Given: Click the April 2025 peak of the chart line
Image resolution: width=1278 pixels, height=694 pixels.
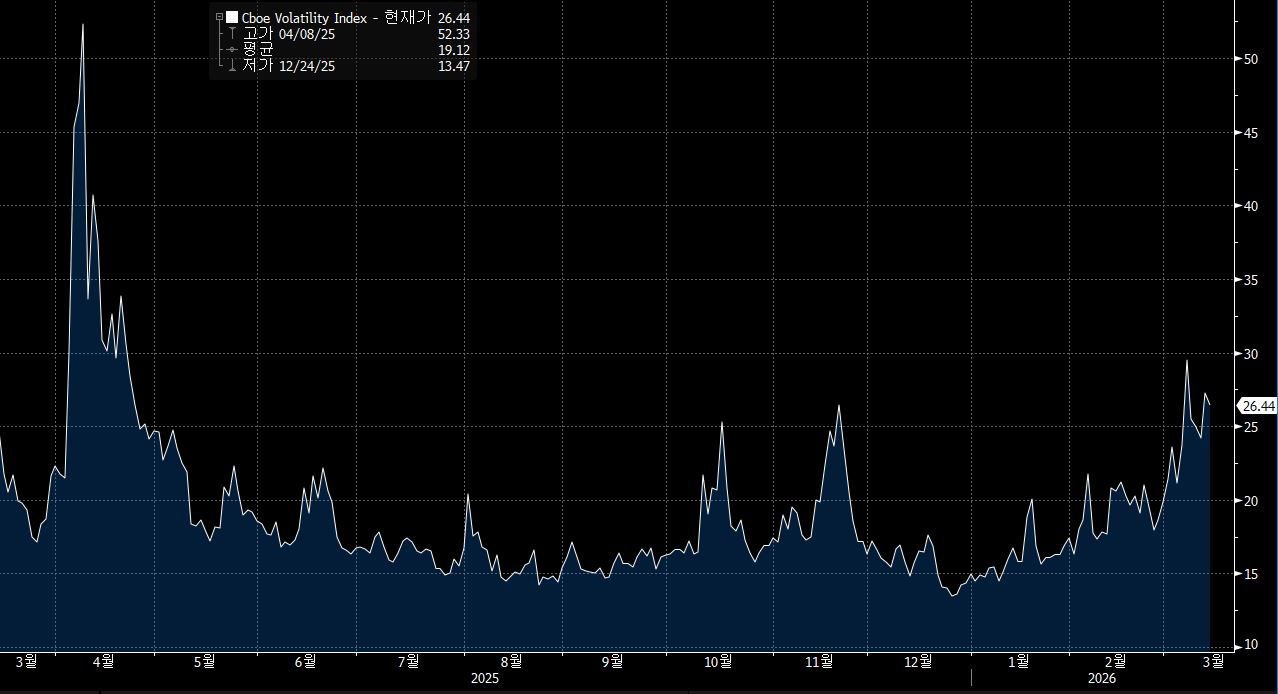Looking at the screenshot, I should coord(83,25).
